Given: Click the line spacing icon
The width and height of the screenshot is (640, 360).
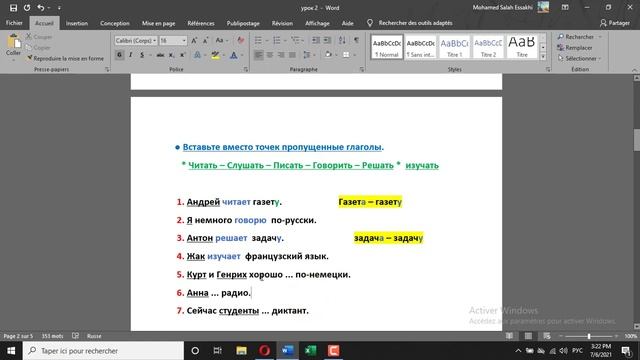Looking at the screenshot, I should click(x=307, y=55).
